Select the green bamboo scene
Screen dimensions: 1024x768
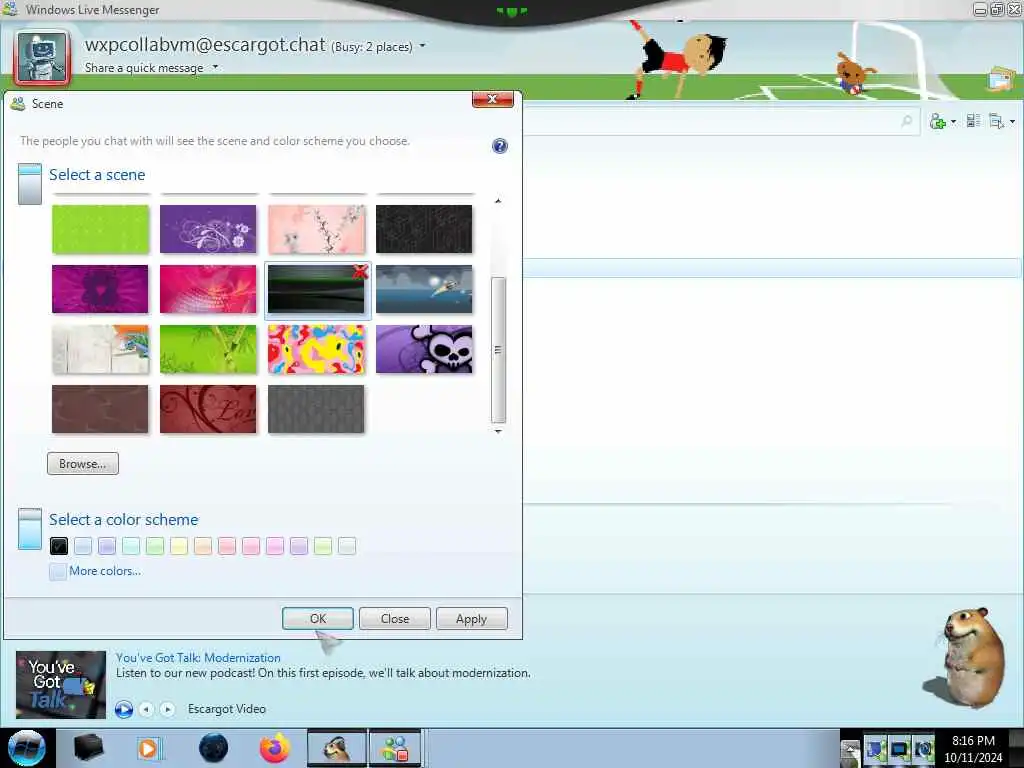208,349
